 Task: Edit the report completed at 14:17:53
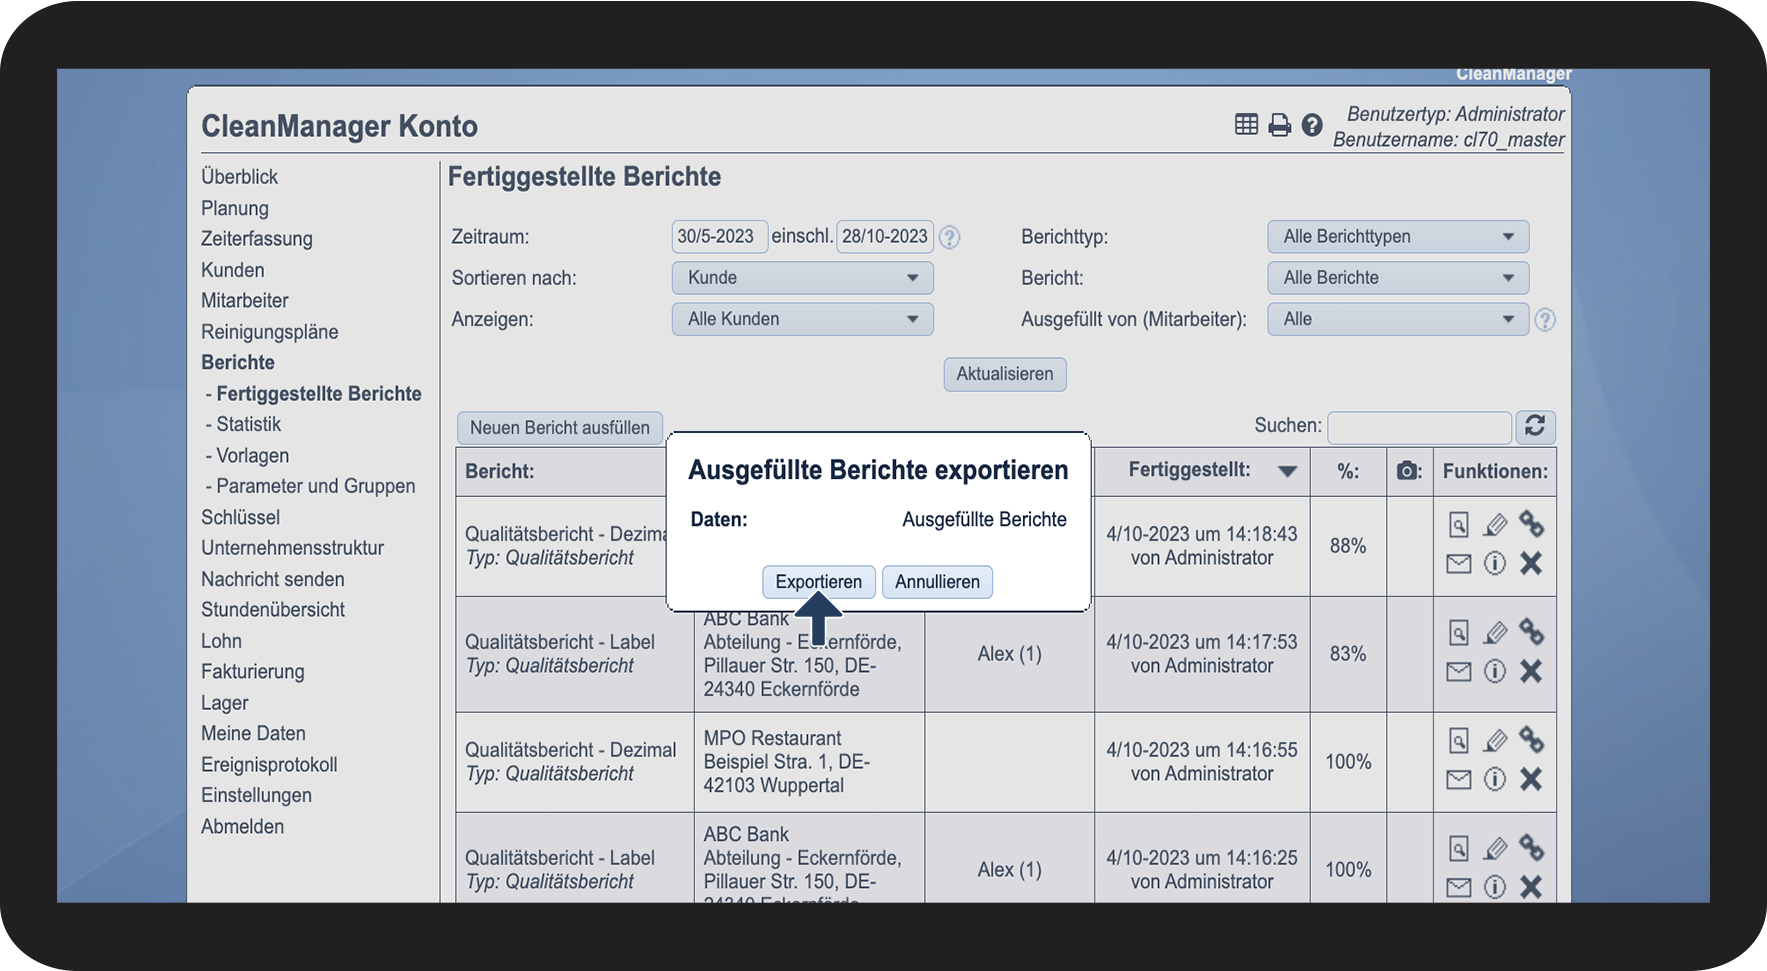1495,632
